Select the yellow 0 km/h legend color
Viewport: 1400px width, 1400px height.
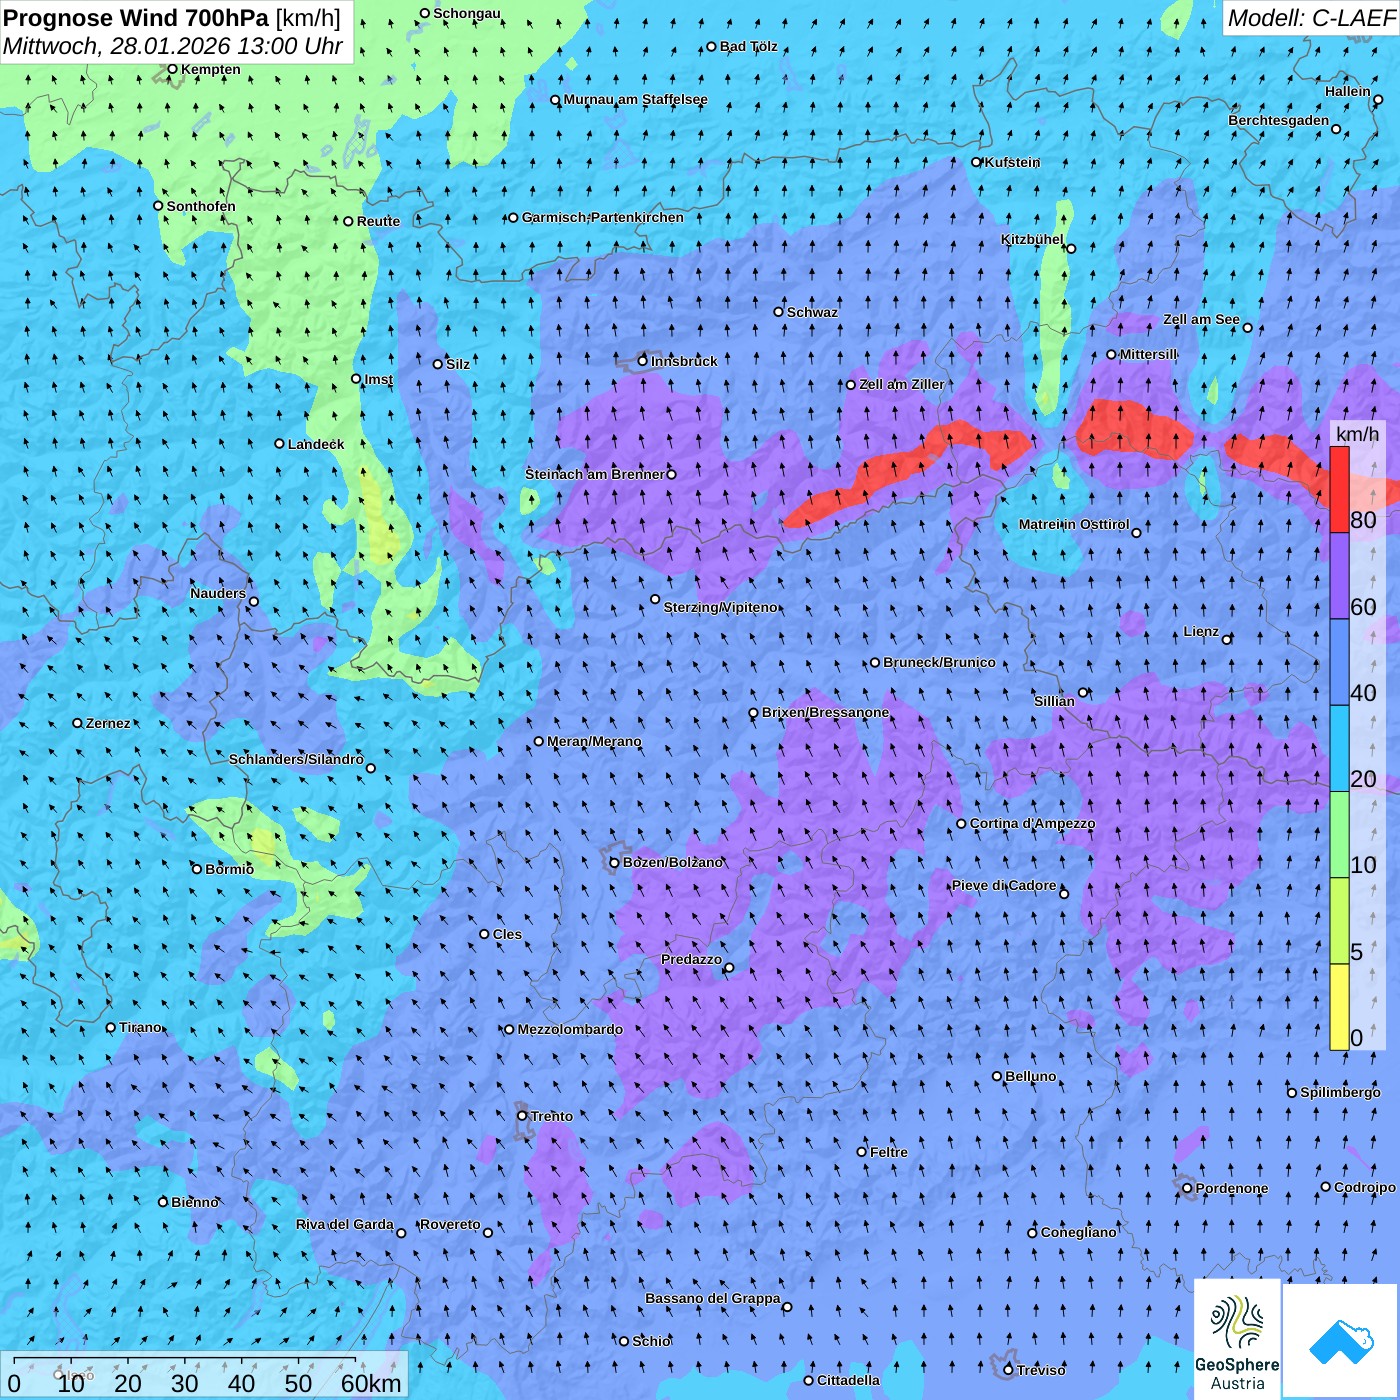click(1339, 1007)
